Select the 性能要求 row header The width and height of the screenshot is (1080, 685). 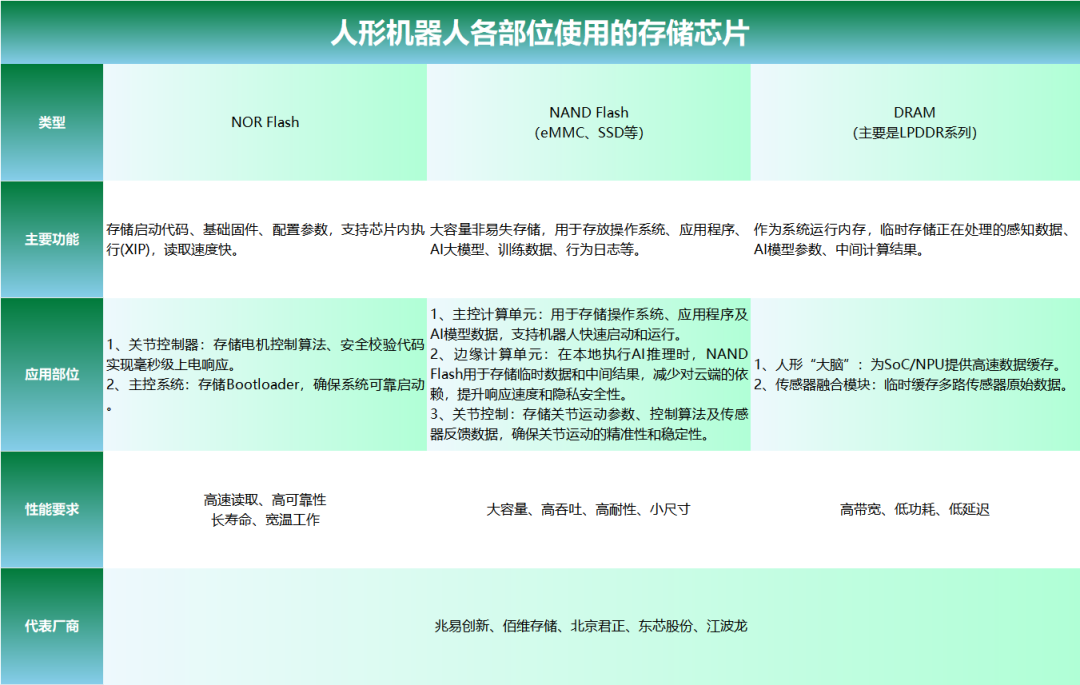pos(52,509)
